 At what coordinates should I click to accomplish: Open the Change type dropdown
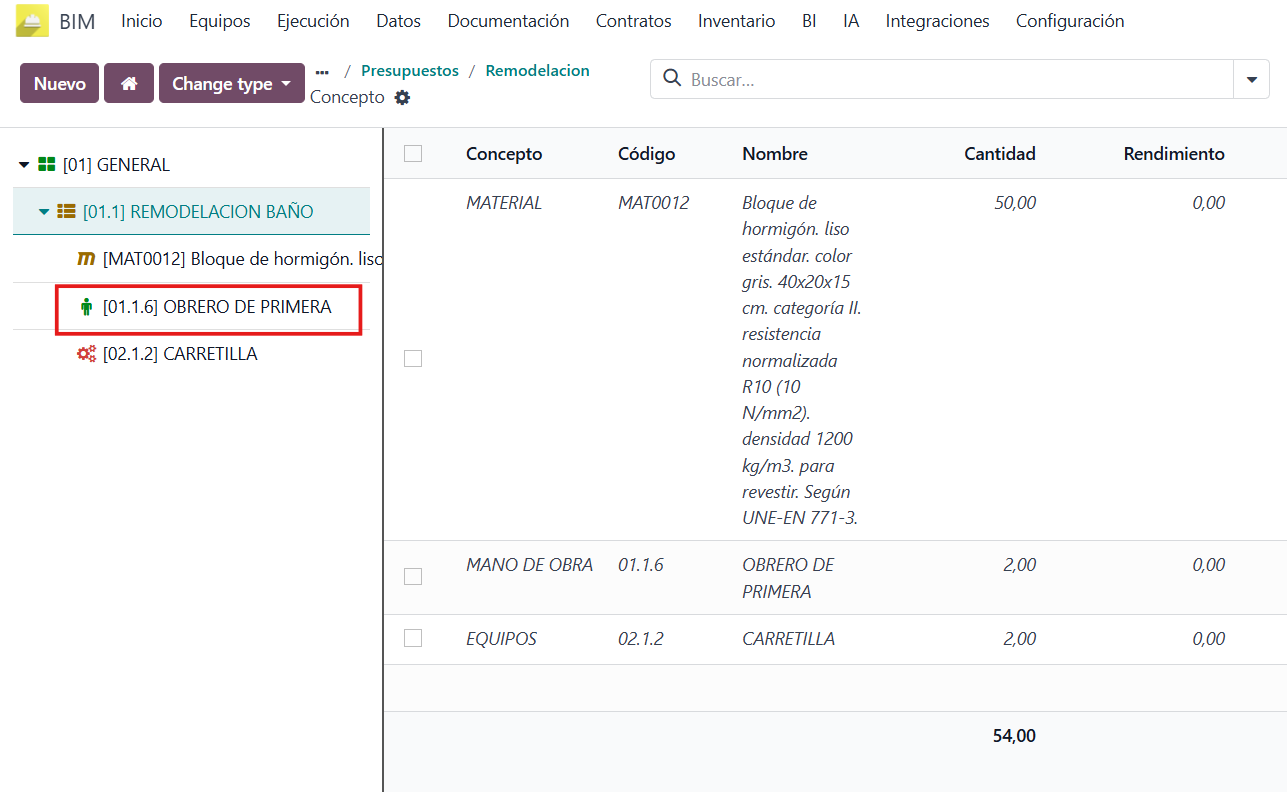coord(231,84)
